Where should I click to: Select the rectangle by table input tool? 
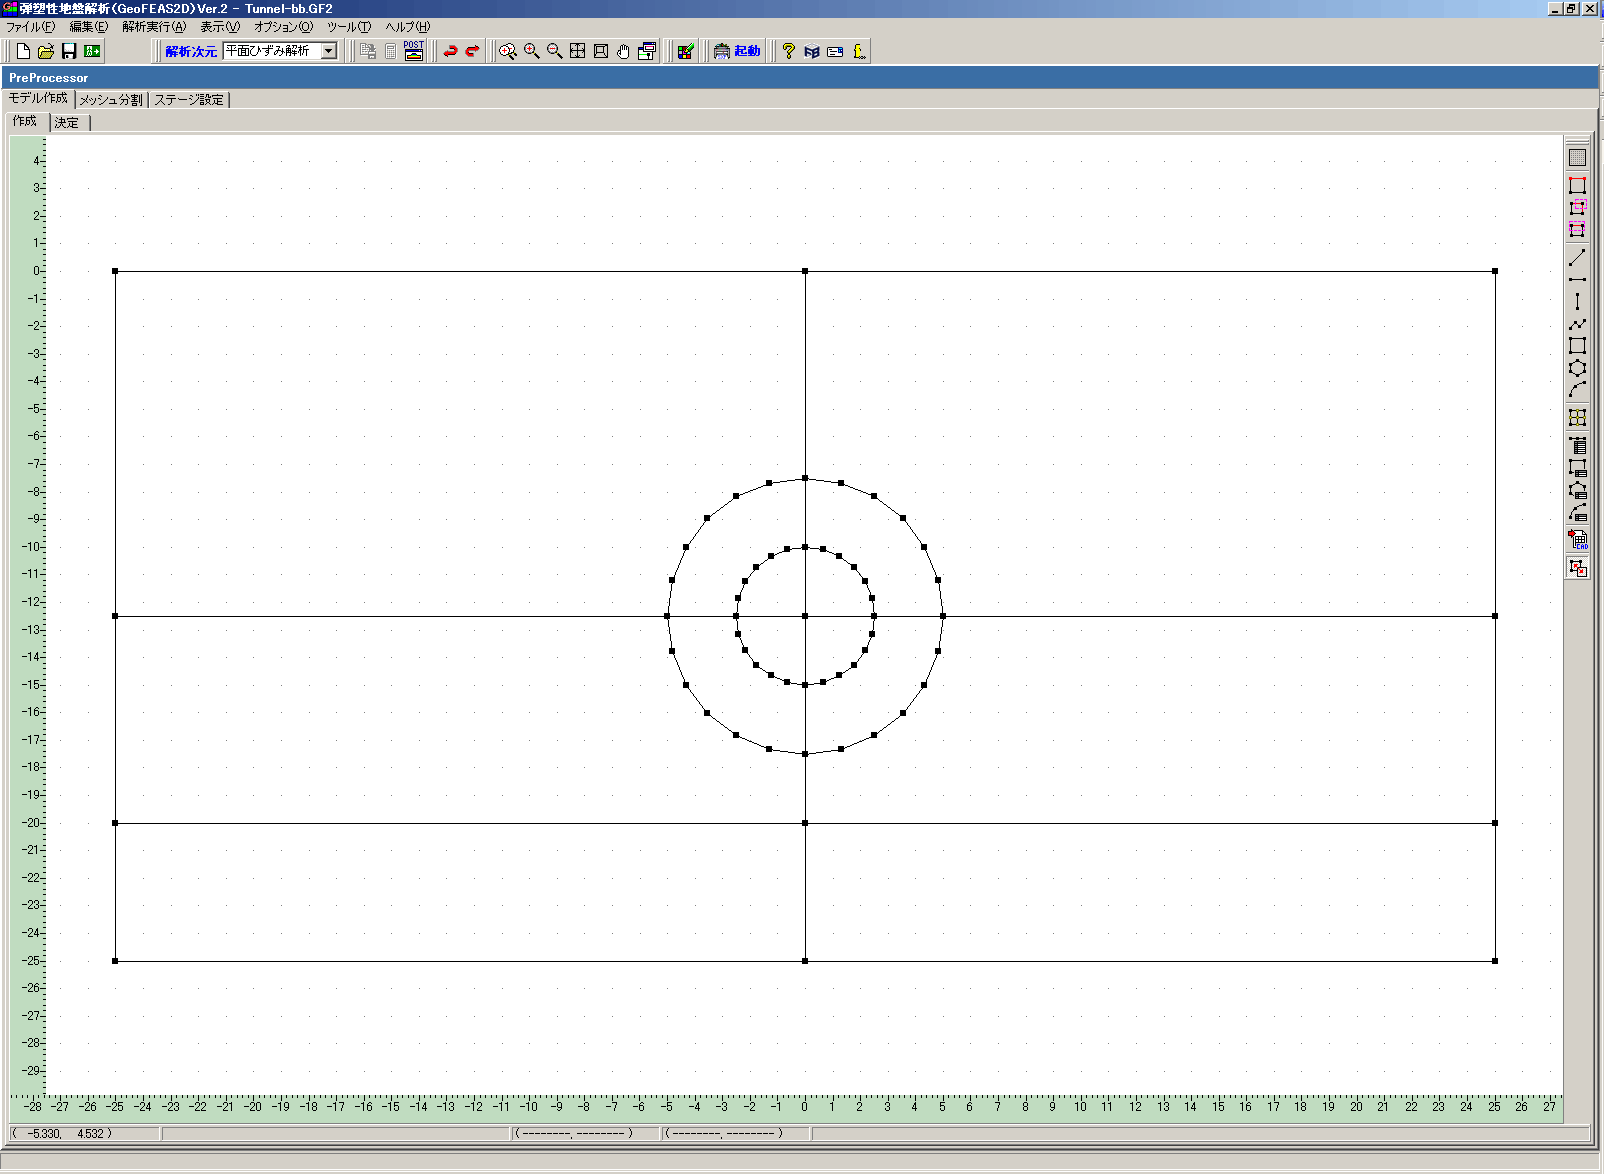tap(1577, 468)
